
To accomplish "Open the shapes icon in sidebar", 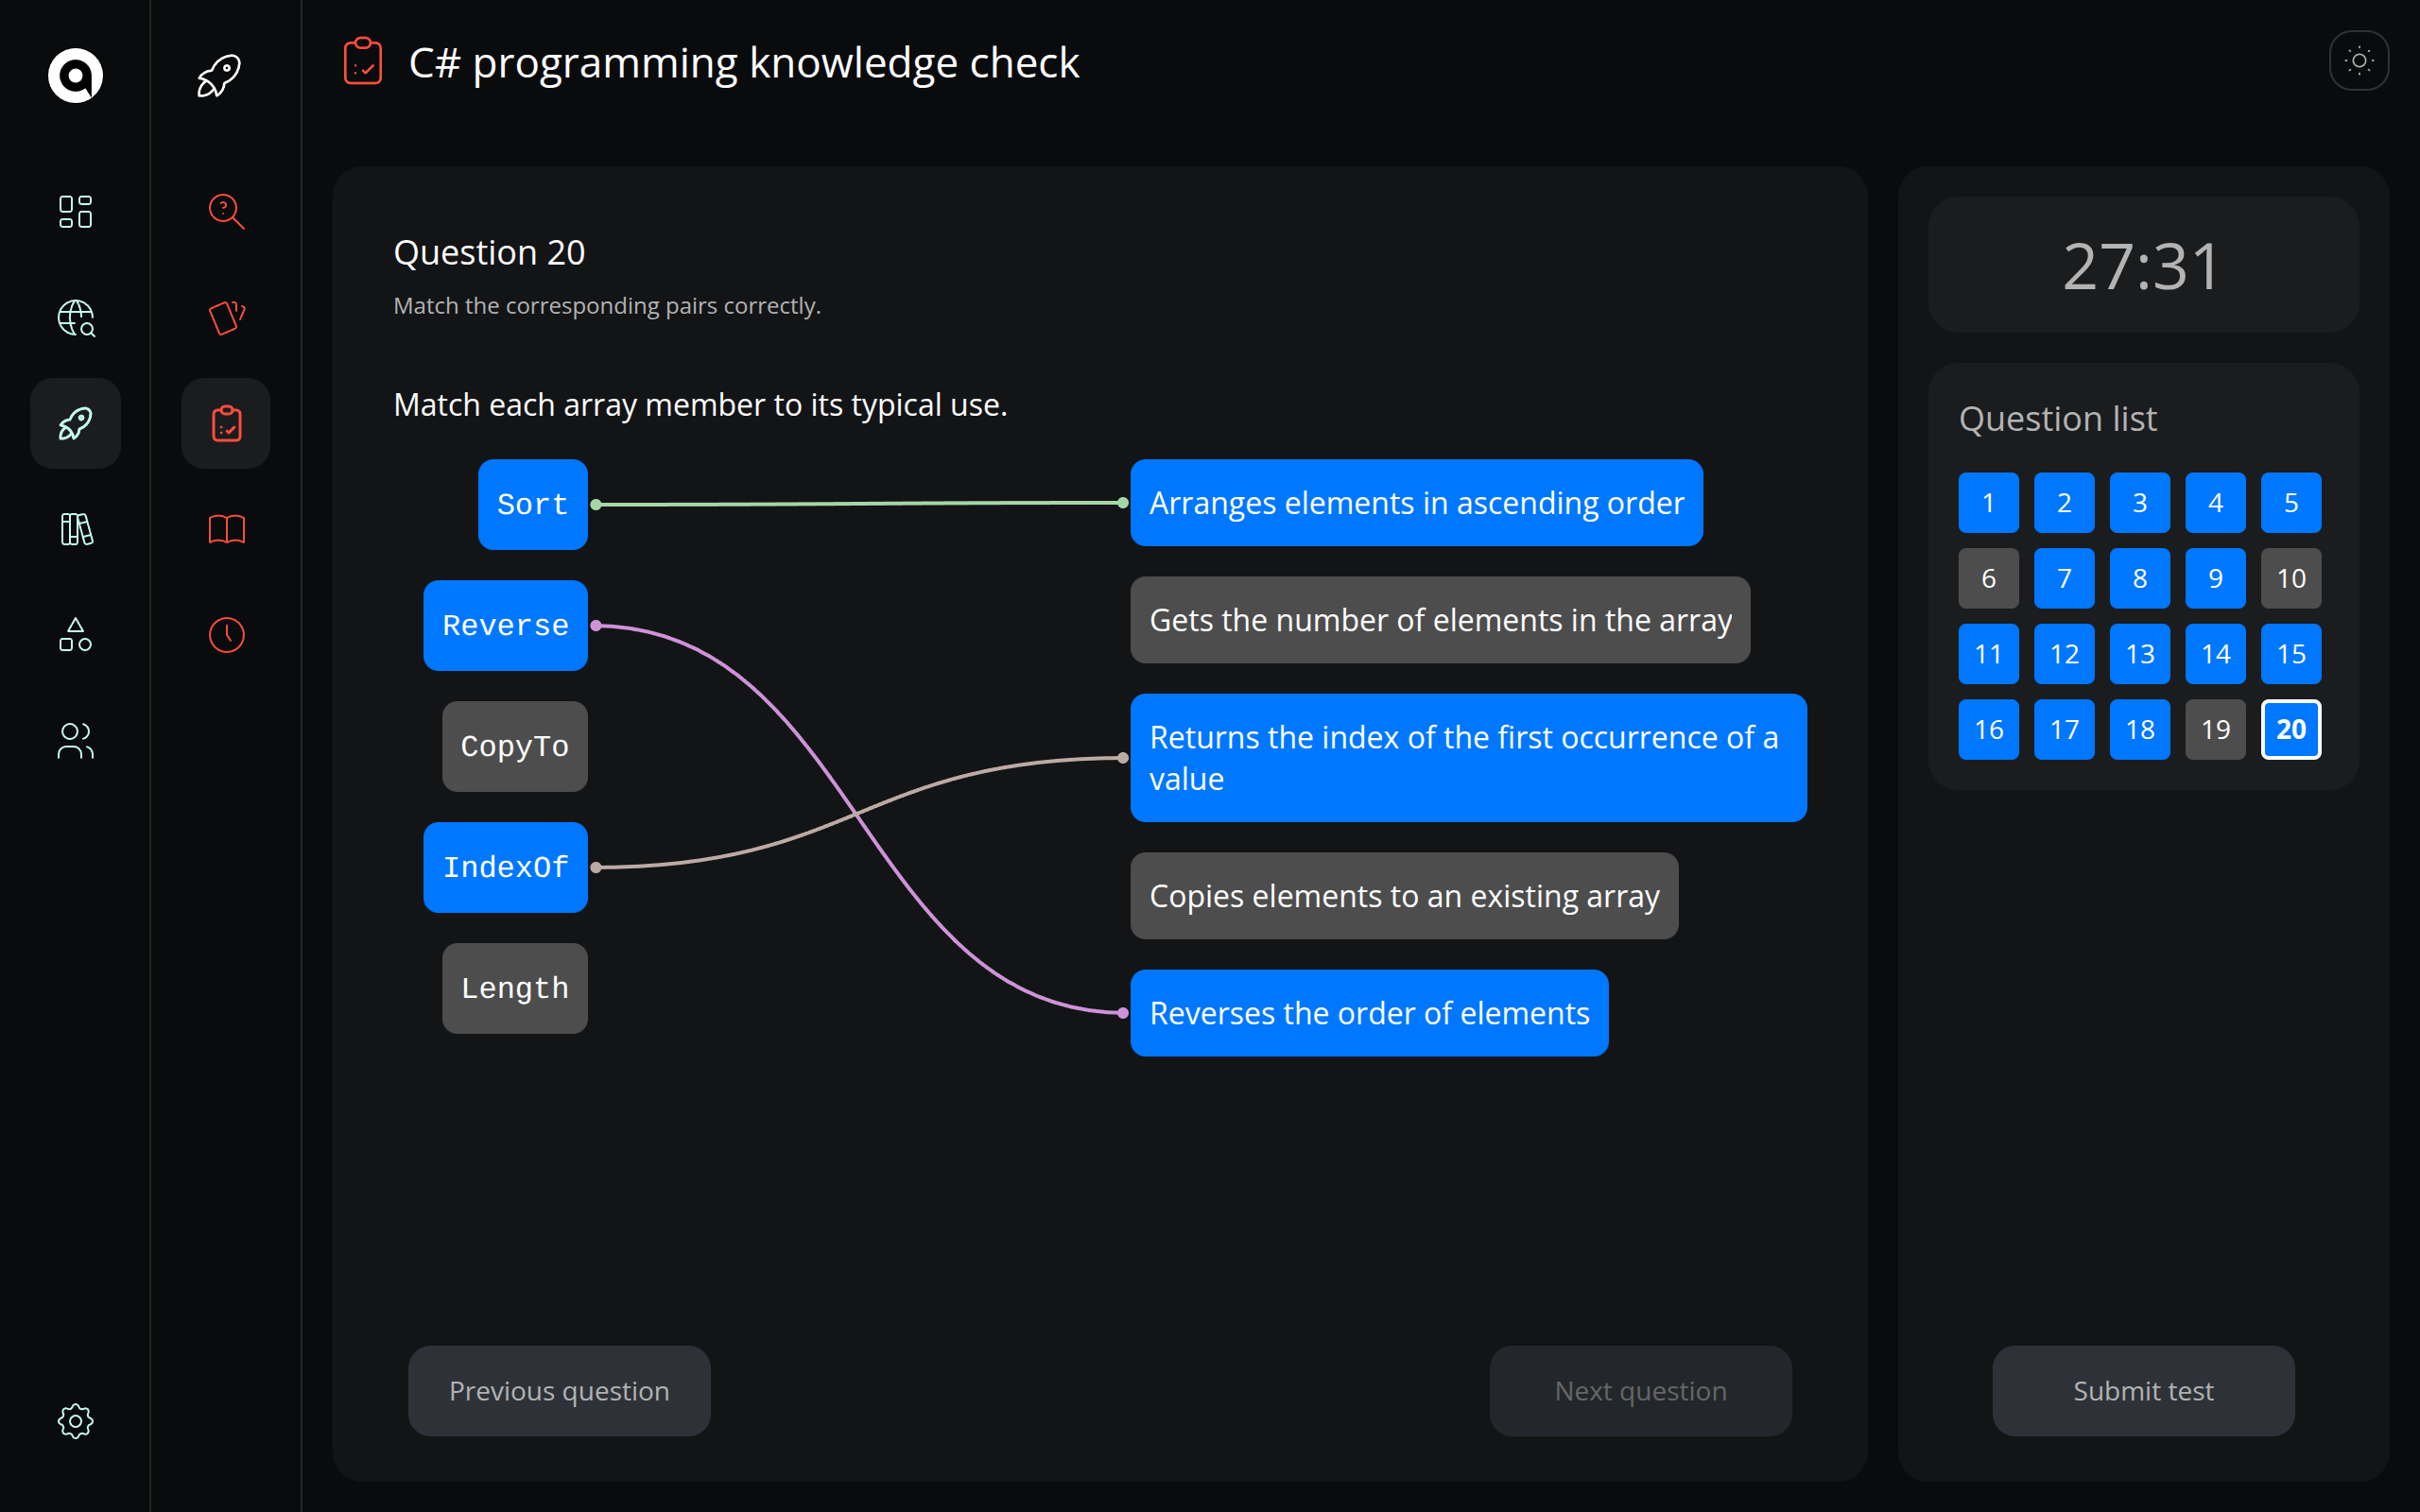I will pos(75,635).
